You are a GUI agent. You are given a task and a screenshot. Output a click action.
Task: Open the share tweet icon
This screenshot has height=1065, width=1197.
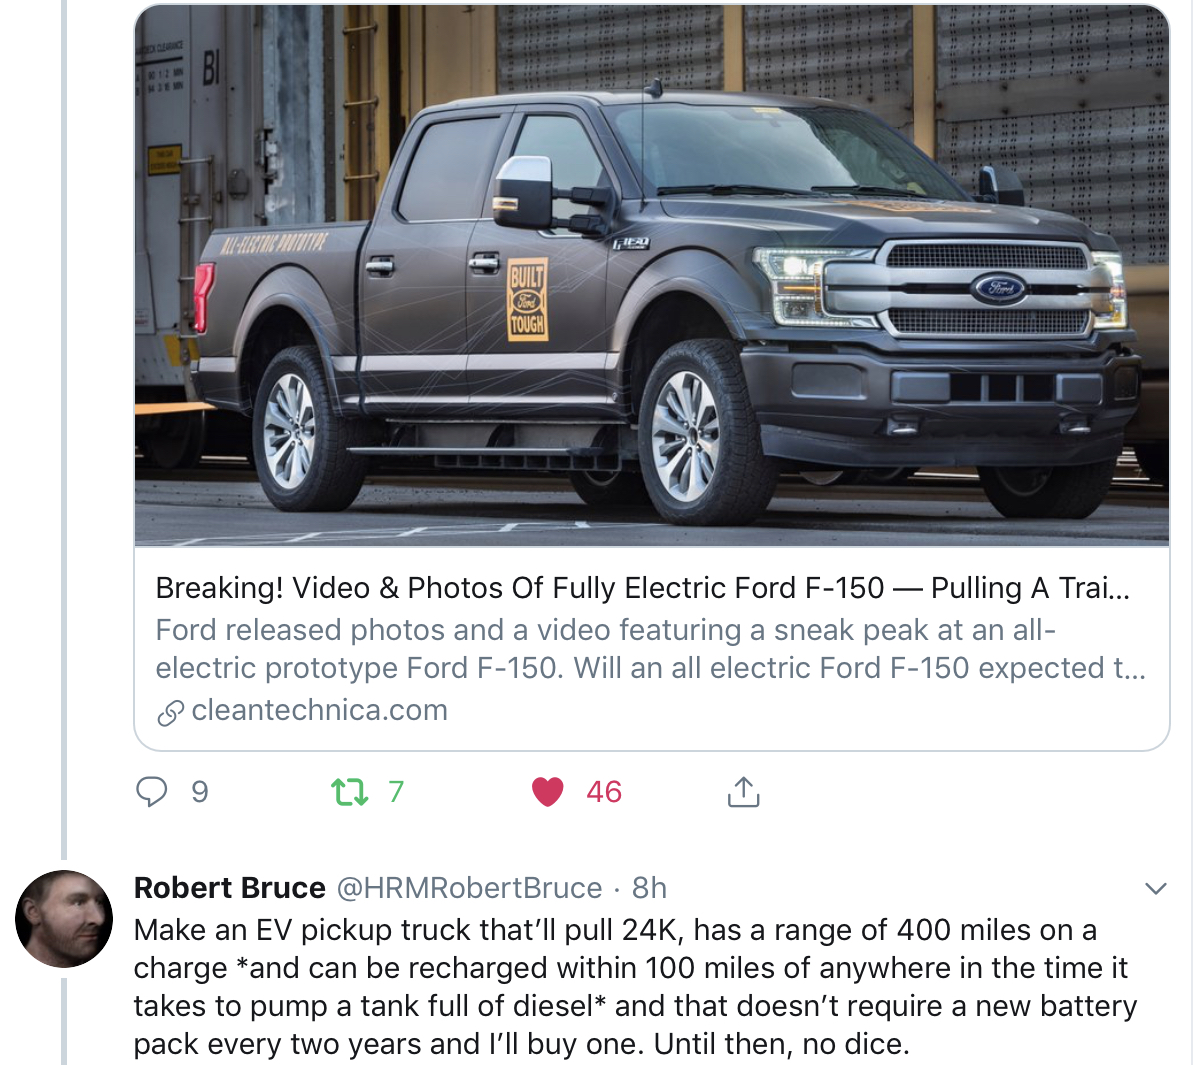pyautogui.click(x=743, y=792)
